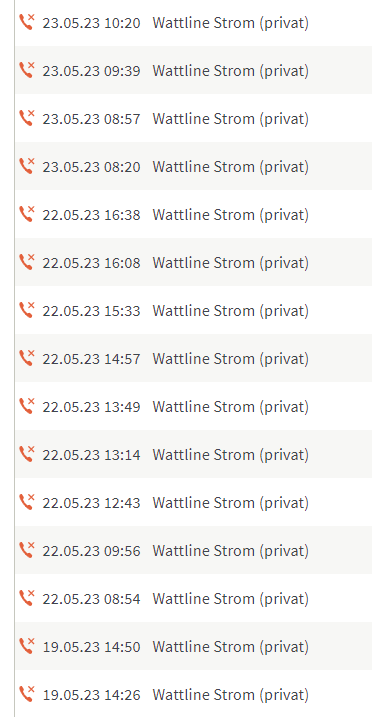Open Wattline Strom entry from 19.05.23 14:26
The image size is (372, 717).
pos(231,695)
